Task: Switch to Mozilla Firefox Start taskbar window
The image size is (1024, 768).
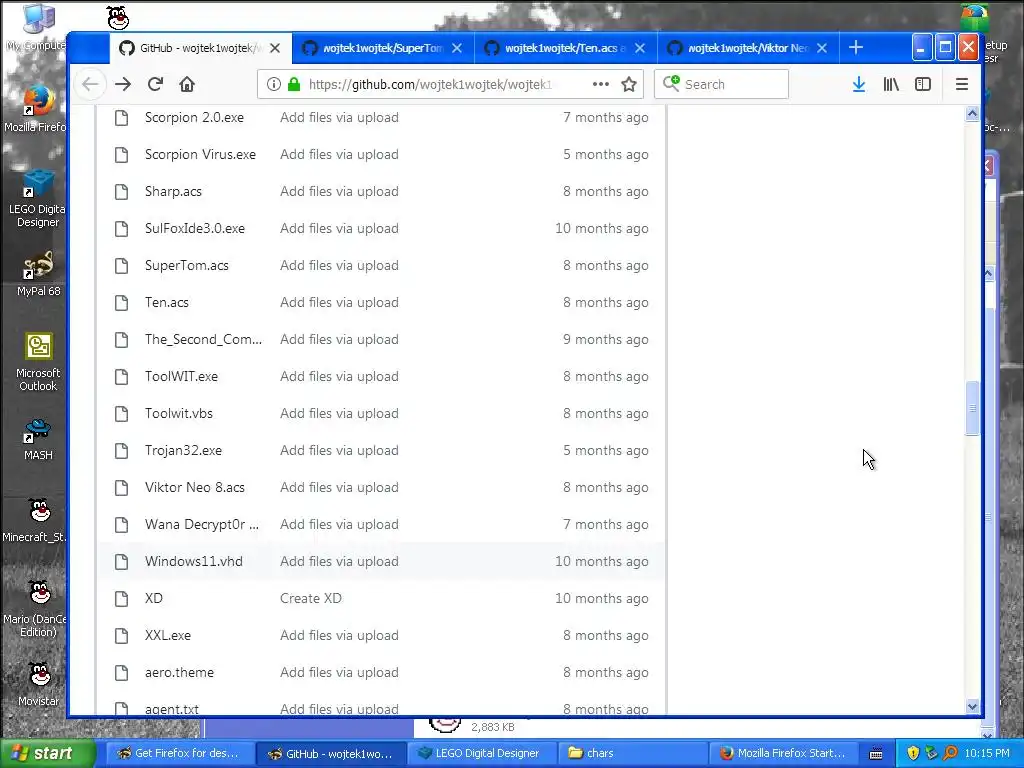Action: click(782, 753)
